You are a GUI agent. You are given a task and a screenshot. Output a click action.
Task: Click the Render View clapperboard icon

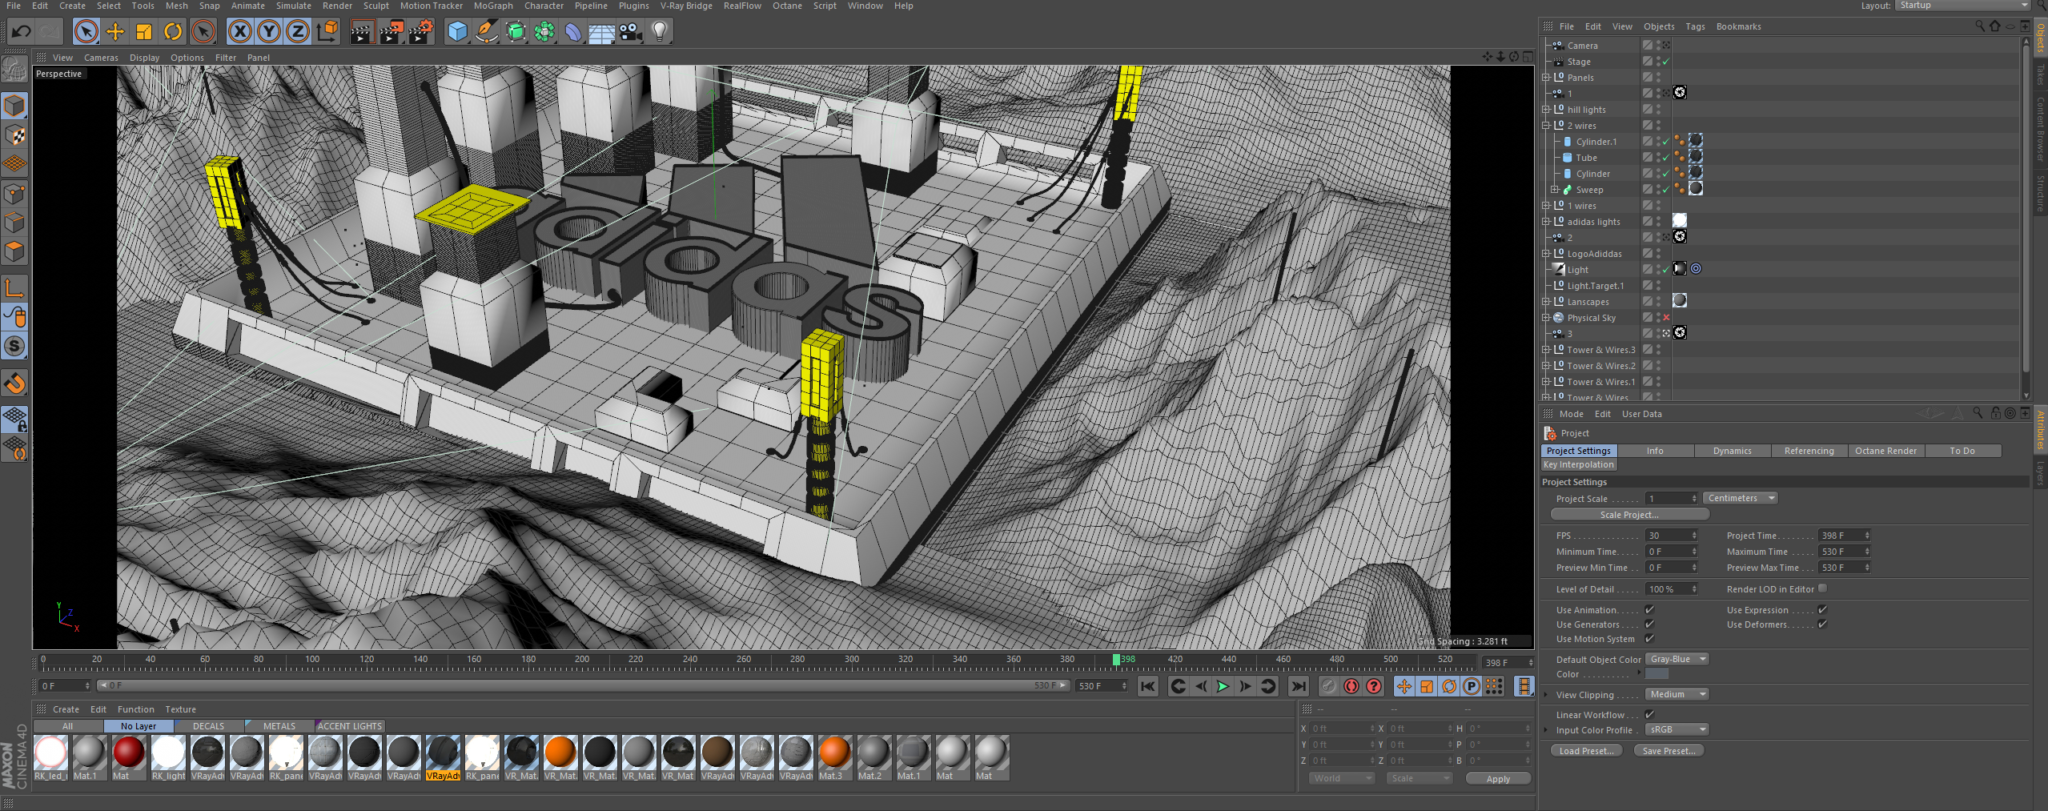[x=361, y=32]
